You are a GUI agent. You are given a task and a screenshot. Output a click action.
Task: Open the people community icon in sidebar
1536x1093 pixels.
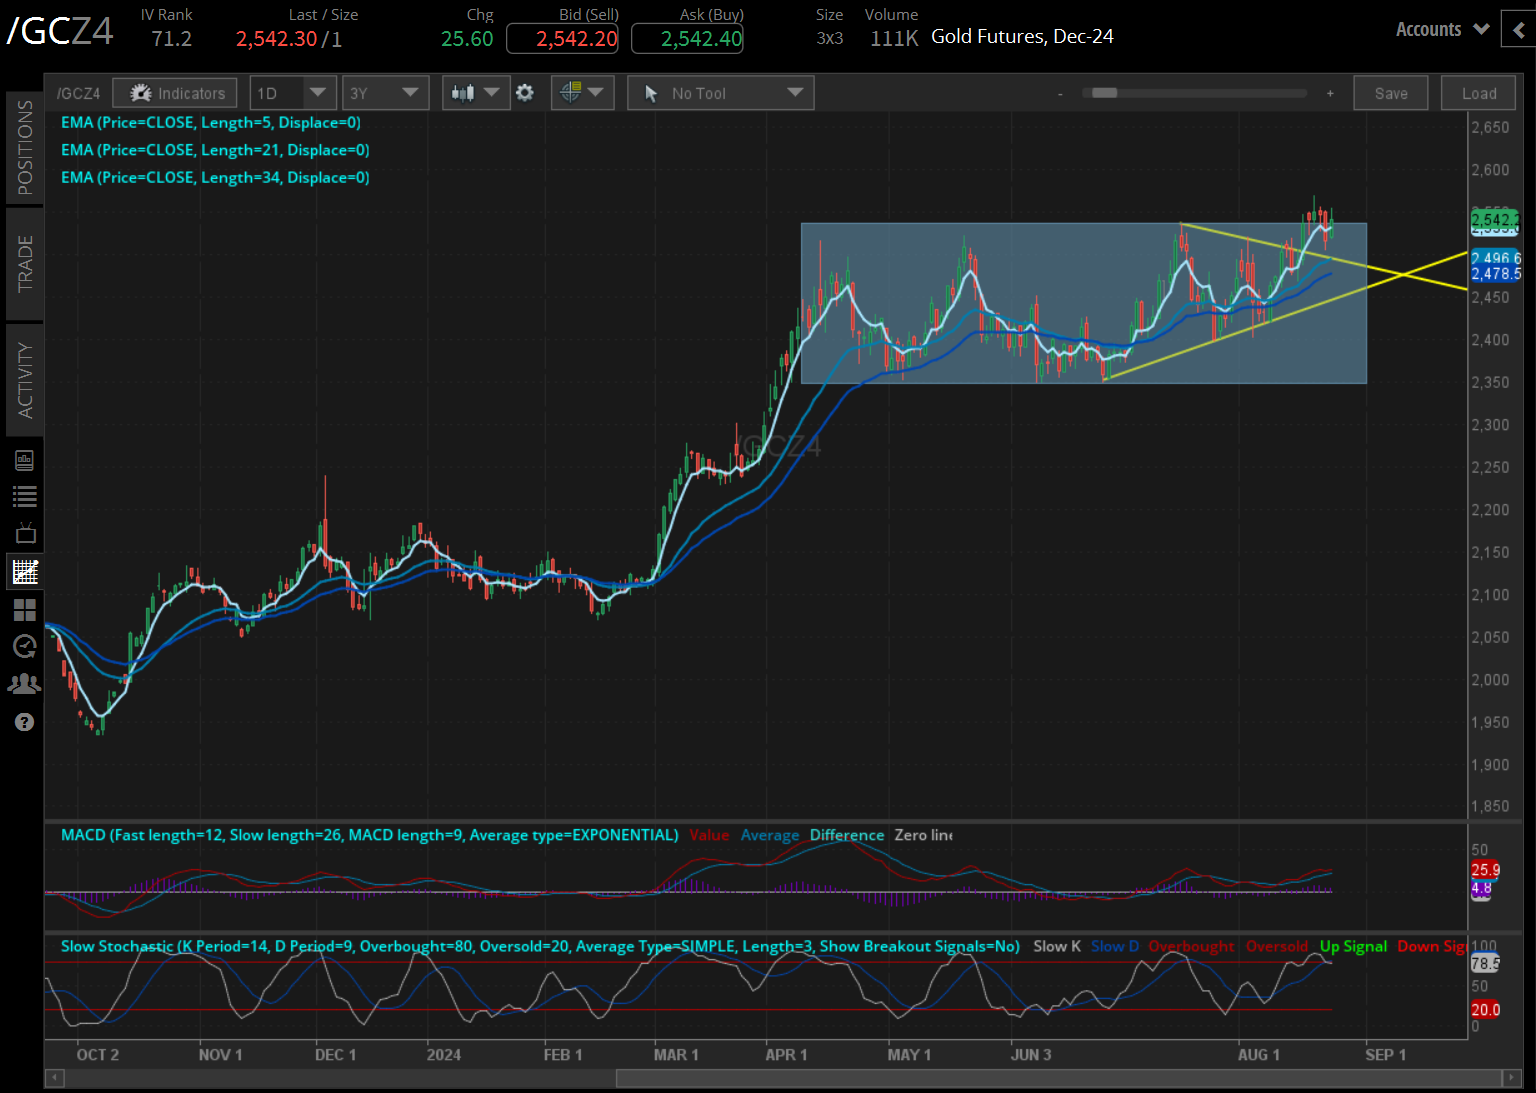[25, 684]
